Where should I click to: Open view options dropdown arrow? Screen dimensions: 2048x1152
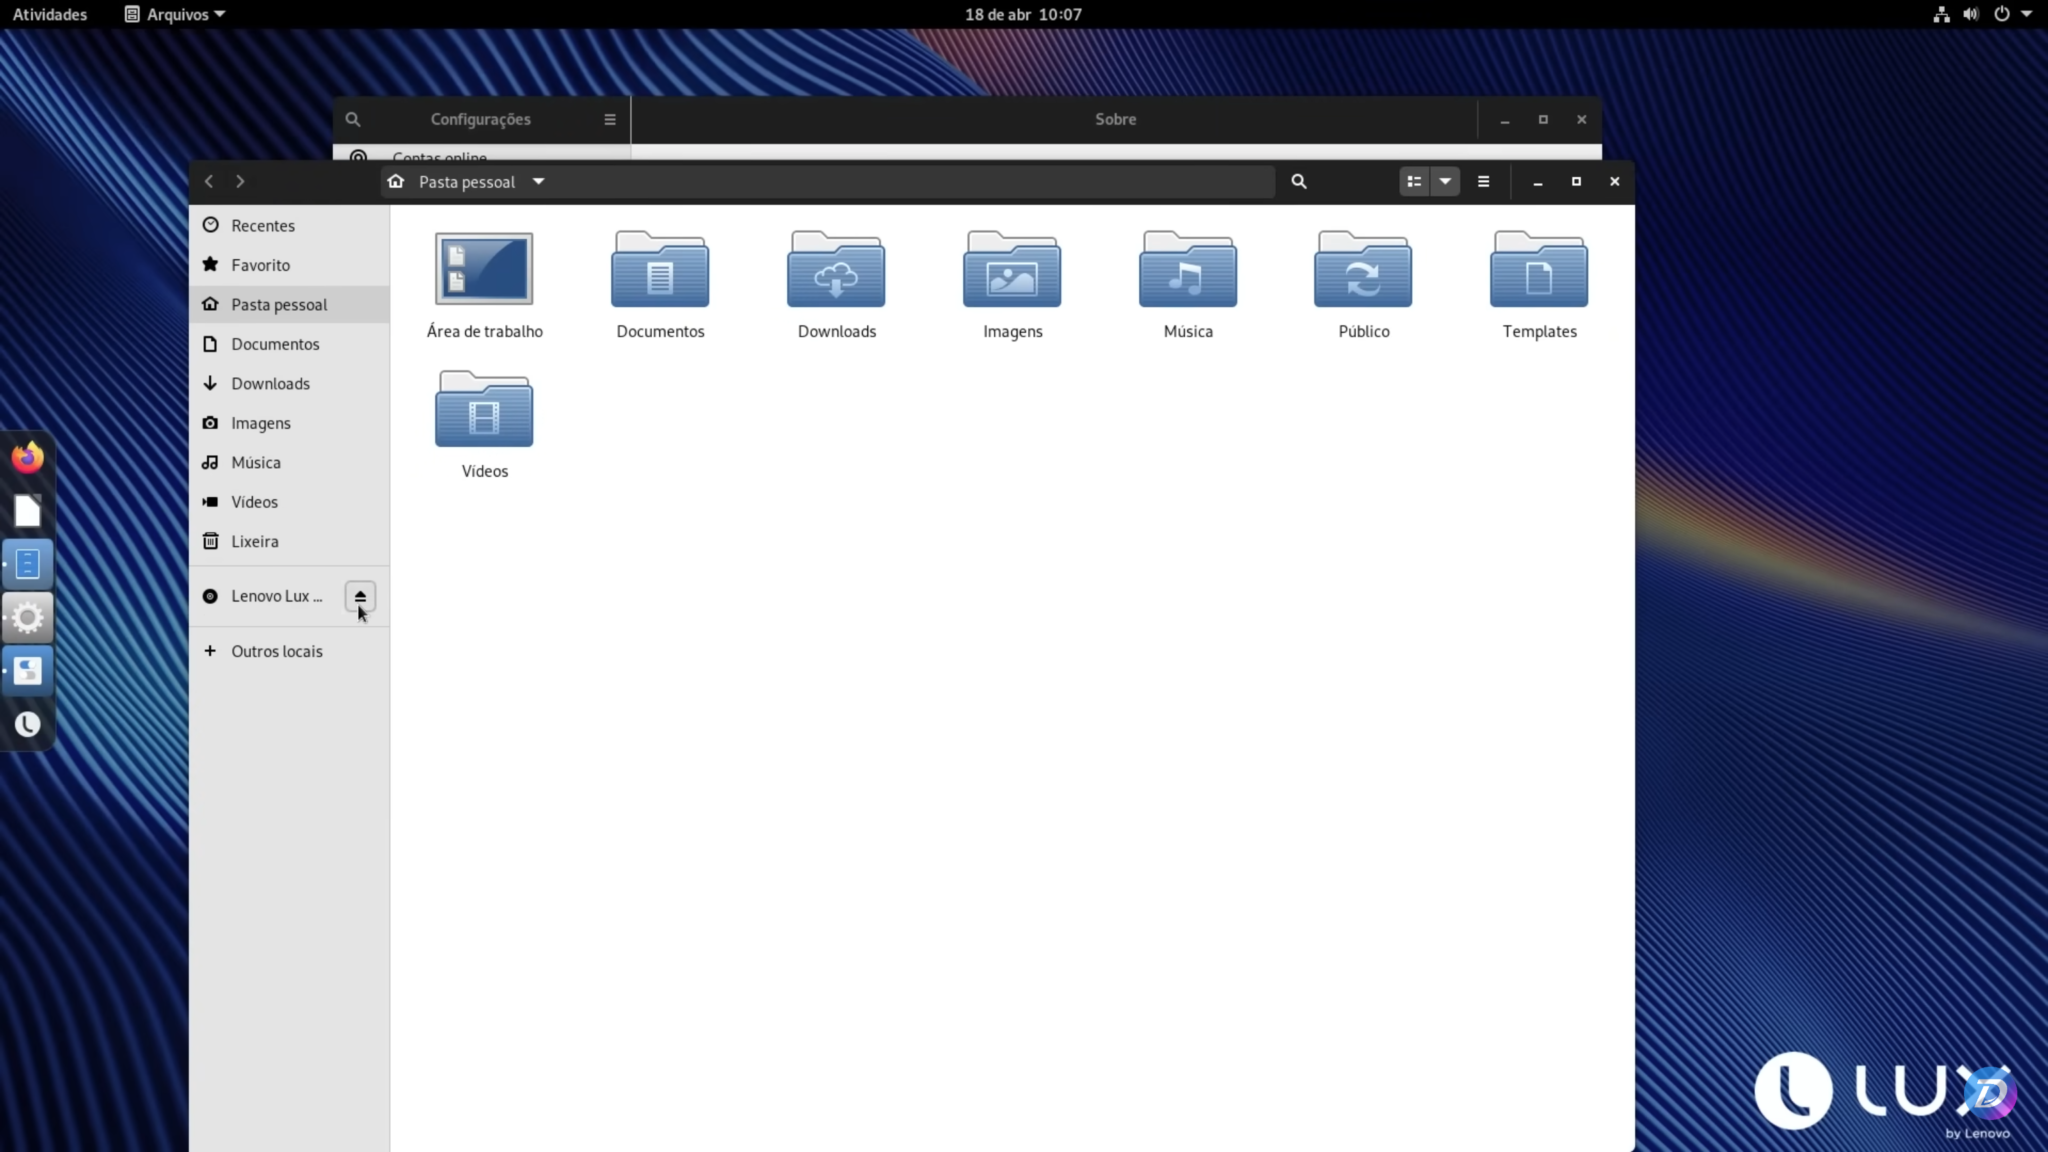1445,181
